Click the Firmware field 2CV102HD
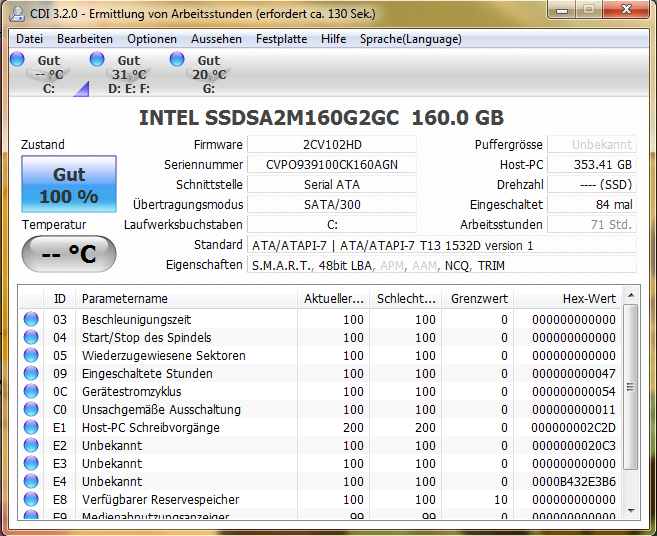Viewport: 657px width, 536px height. pos(332,145)
